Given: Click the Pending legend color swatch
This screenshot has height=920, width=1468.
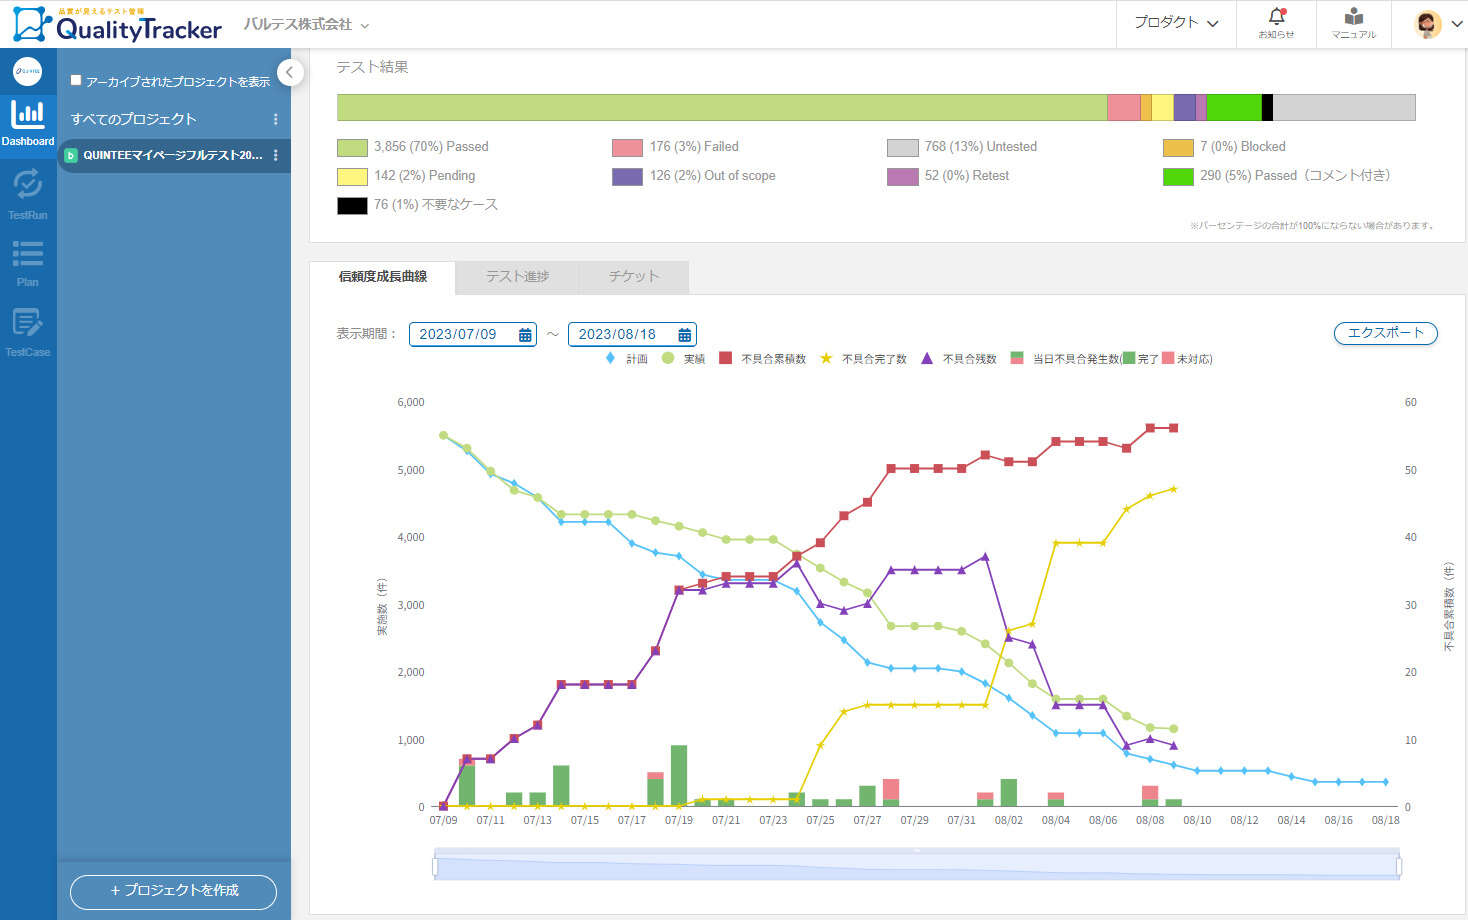Looking at the screenshot, I should coord(352,177).
